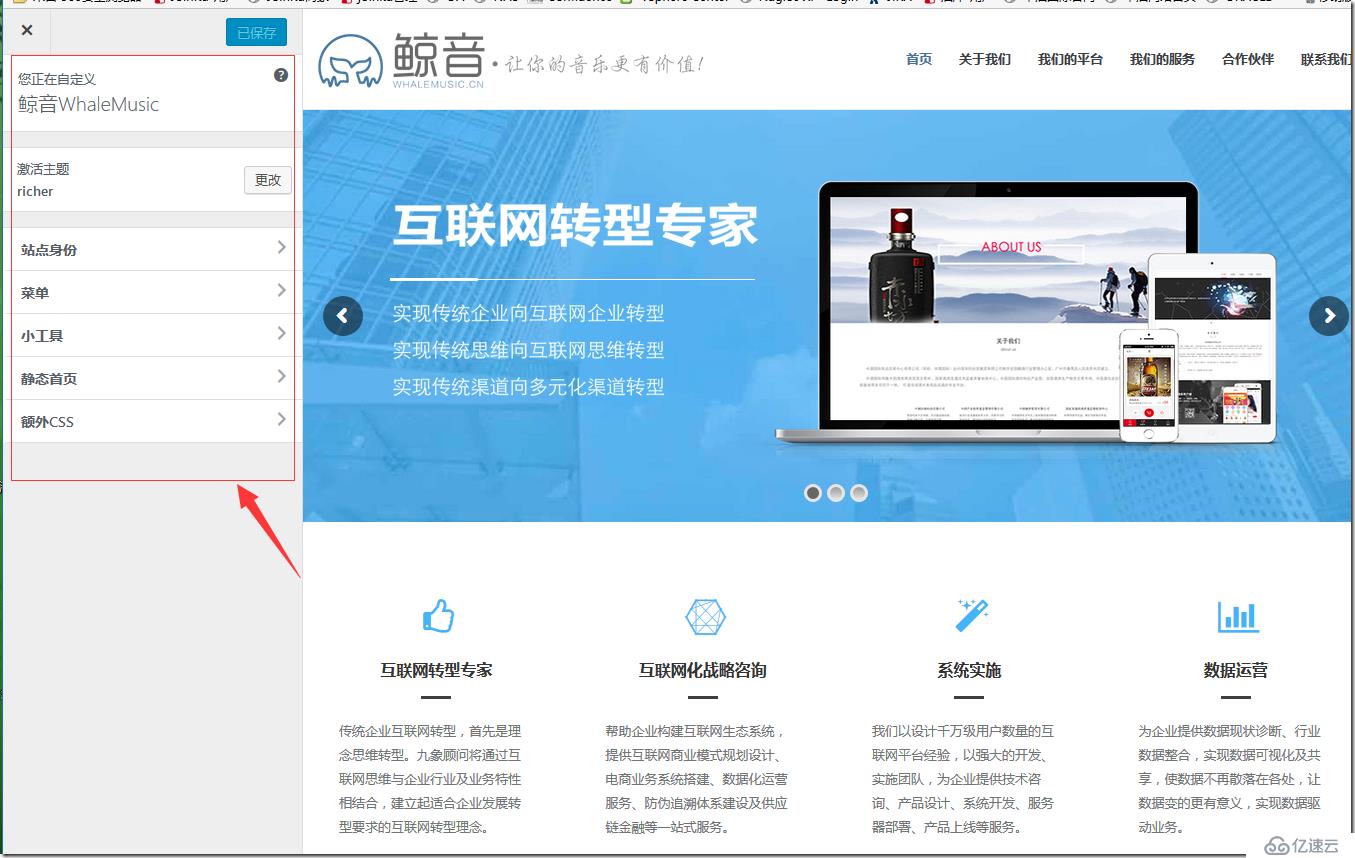Image resolution: width=1355 pixels, height=858 pixels.
Task: Expand chevron next to 菜单
Action: pyautogui.click(x=281, y=291)
